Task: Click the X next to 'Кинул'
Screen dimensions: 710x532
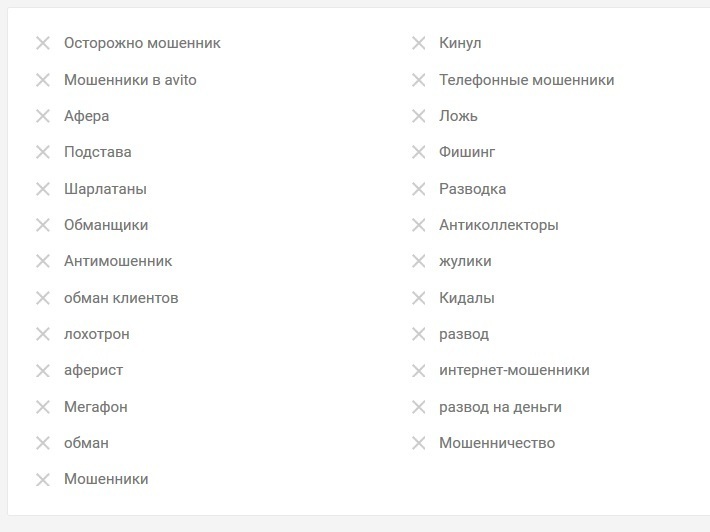Action: (419, 43)
